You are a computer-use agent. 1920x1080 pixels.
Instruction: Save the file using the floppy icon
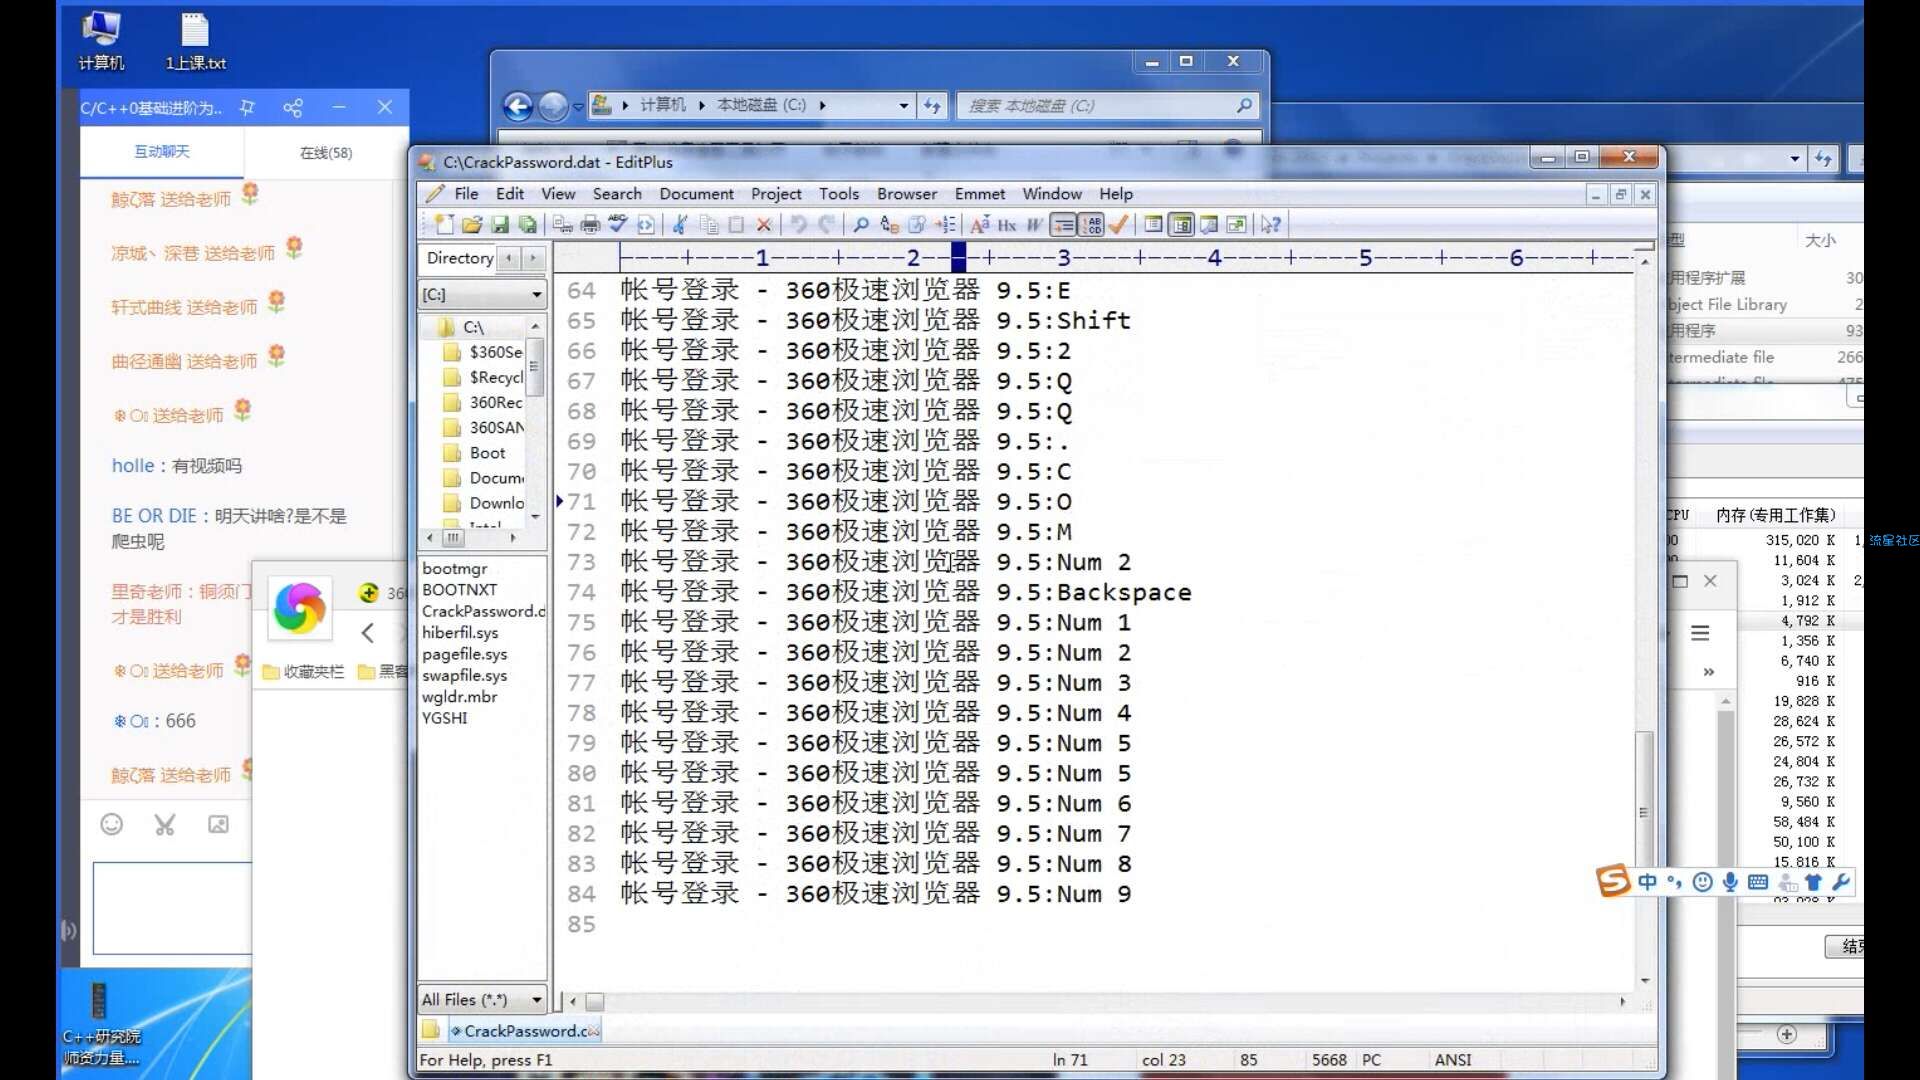(x=500, y=225)
